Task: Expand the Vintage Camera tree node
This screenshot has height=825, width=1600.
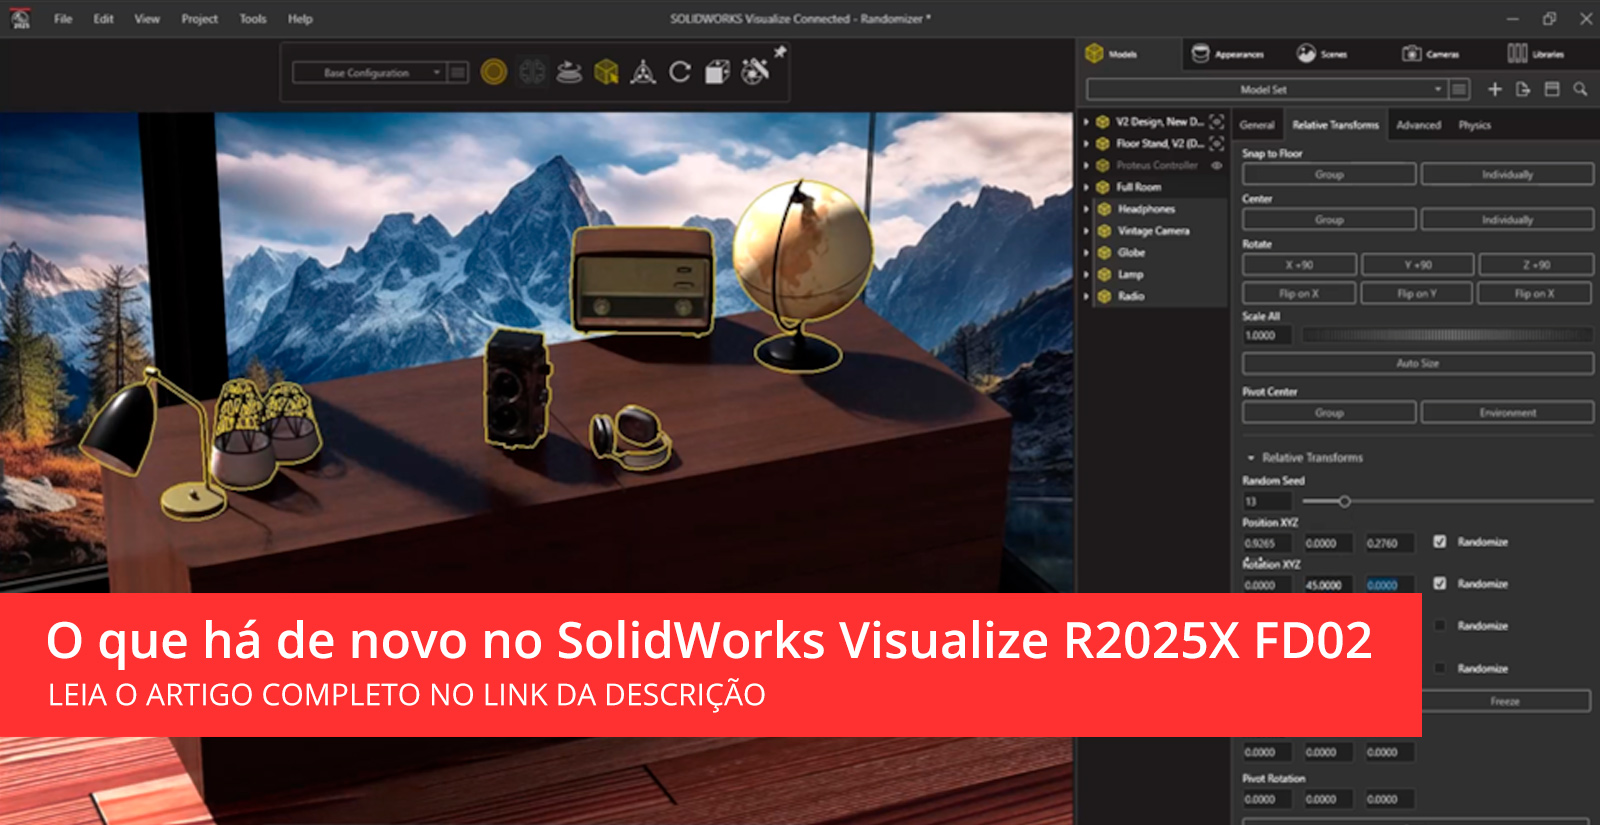Action: [1087, 231]
